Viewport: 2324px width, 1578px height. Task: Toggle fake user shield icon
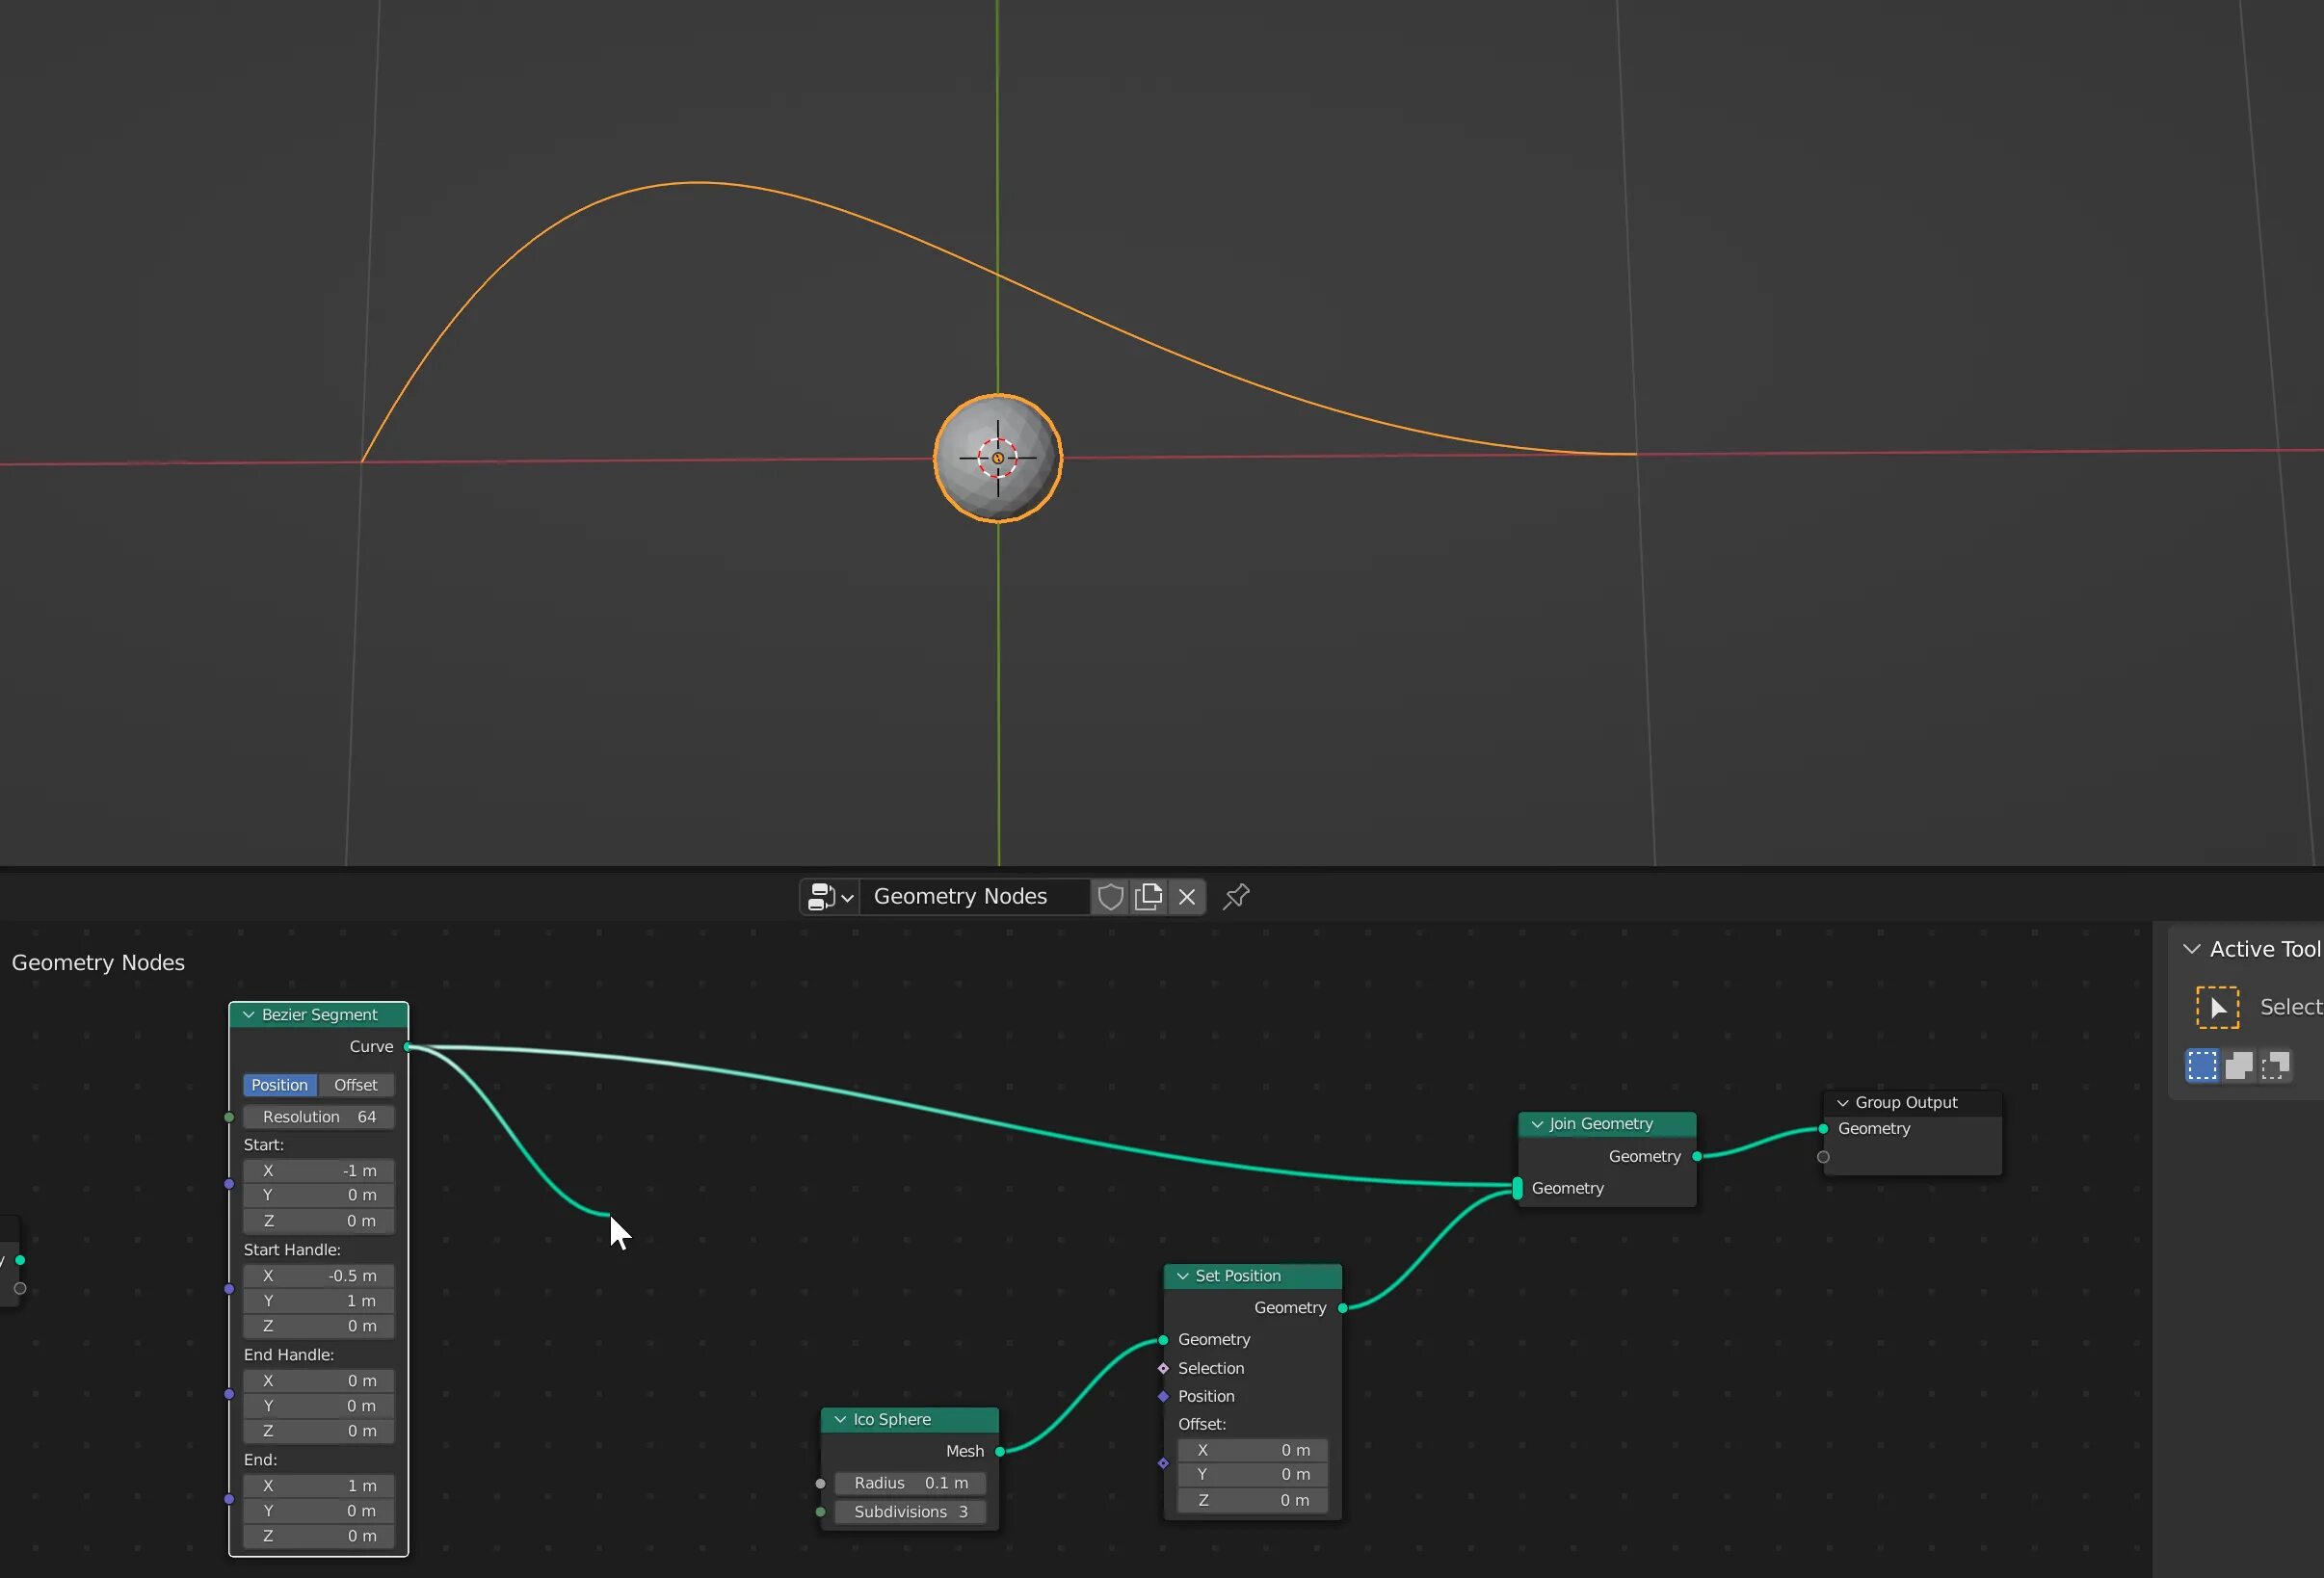tap(1110, 897)
